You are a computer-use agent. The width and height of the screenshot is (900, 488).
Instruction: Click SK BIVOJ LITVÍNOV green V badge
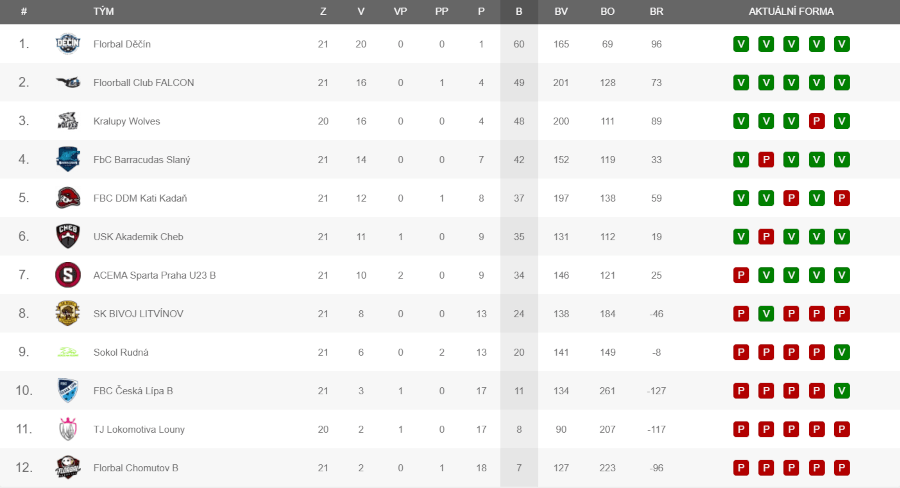[766, 313]
